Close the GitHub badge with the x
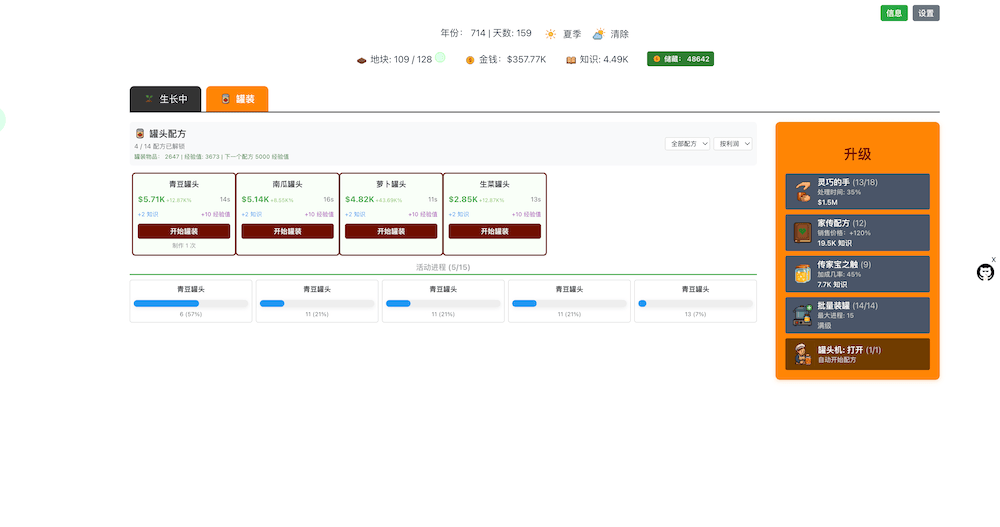This screenshot has height=527, width=1000. pos(993,260)
